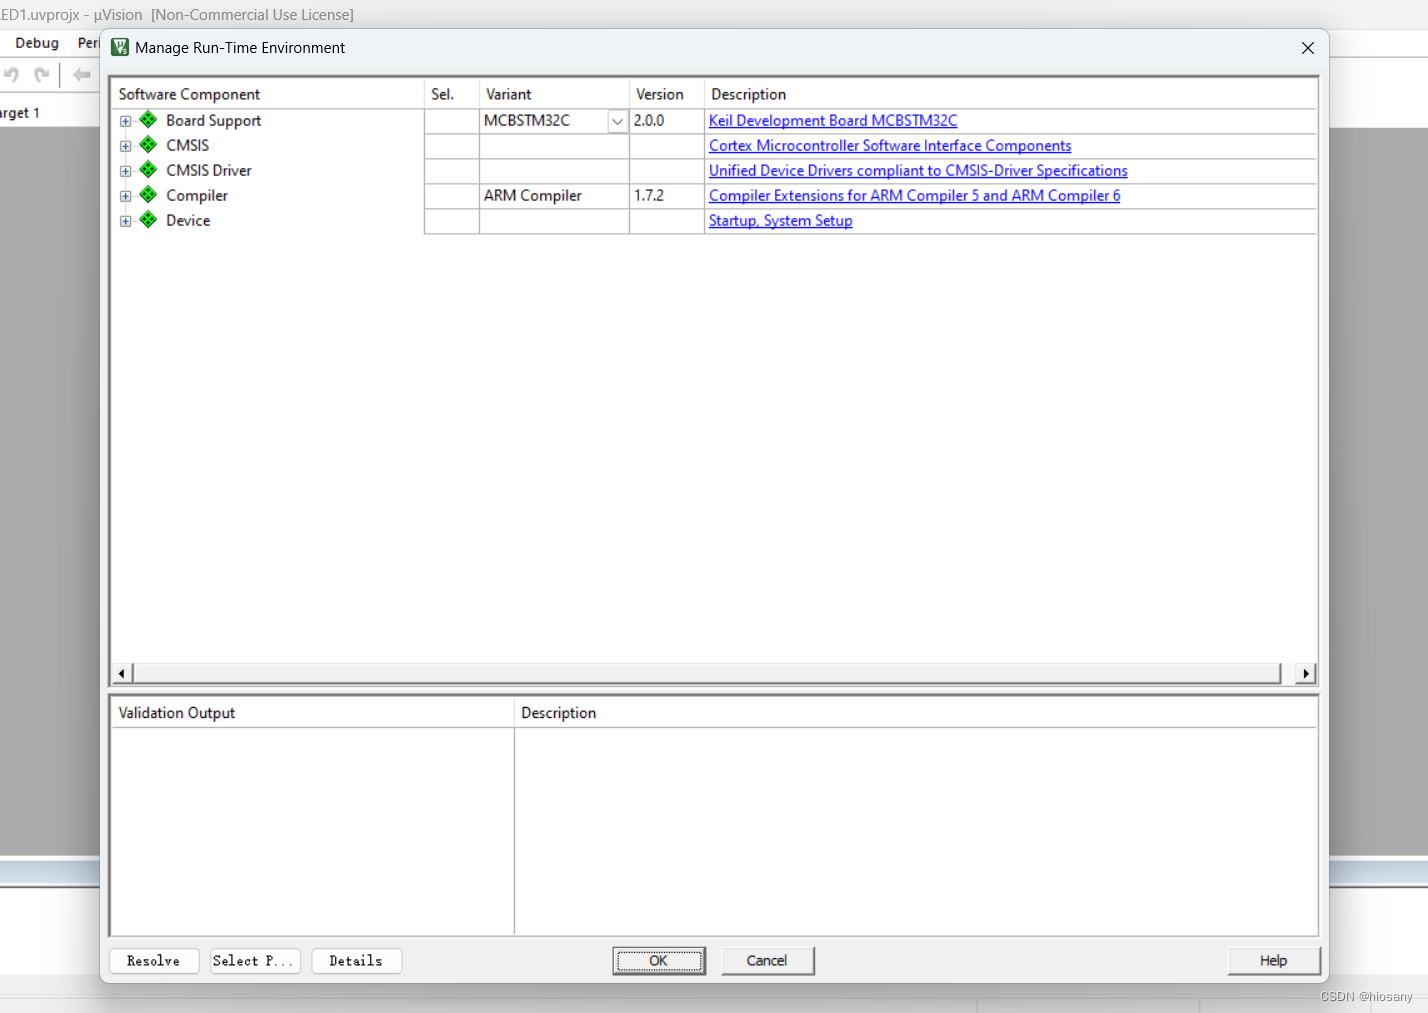Click the horizontal scrollbar left arrow
The width and height of the screenshot is (1428, 1013).
pos(122,673)
